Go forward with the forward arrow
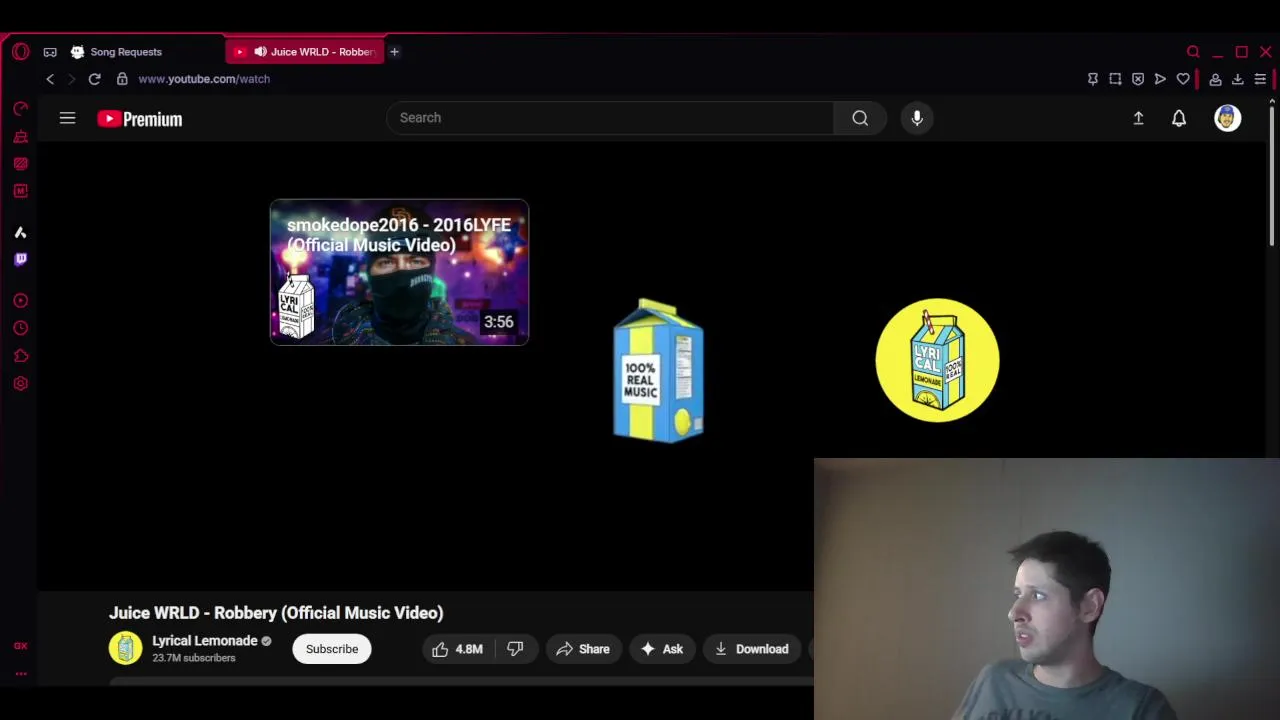This screenshot has height=720, width=1280. pyautogui.click(x=71, y=79)
